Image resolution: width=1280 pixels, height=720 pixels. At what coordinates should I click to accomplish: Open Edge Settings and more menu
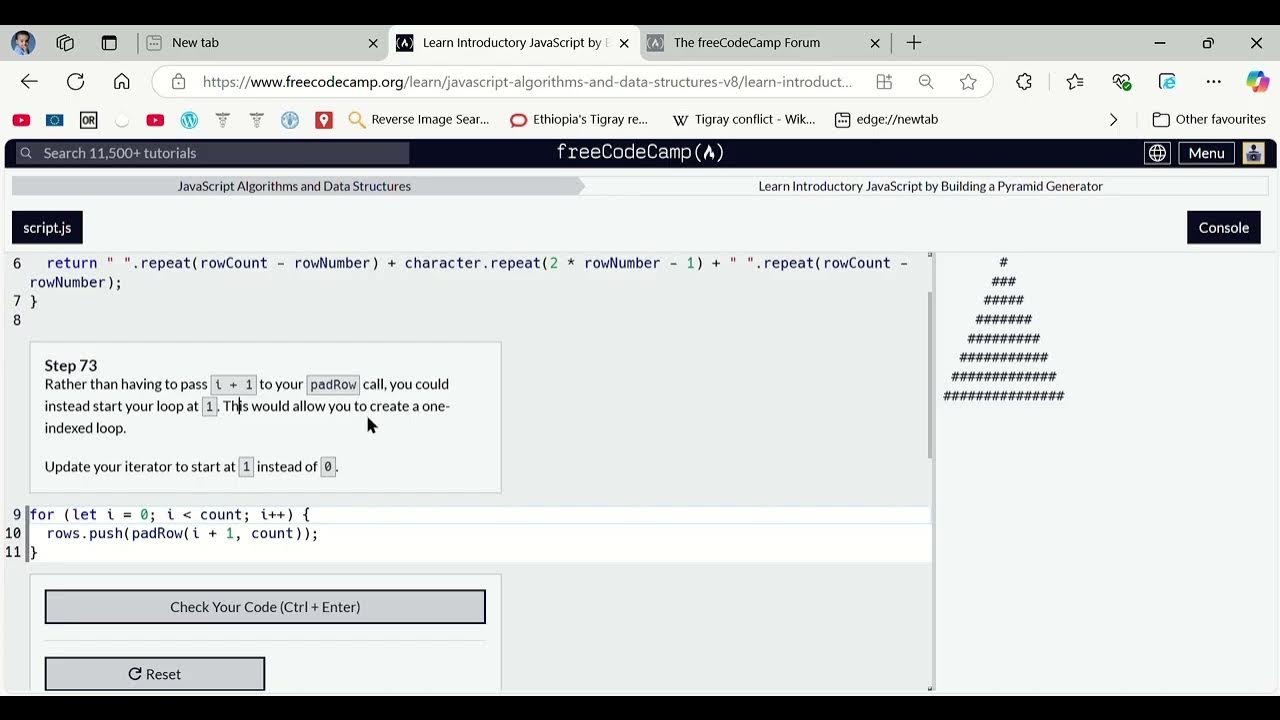click(1213, 82)
